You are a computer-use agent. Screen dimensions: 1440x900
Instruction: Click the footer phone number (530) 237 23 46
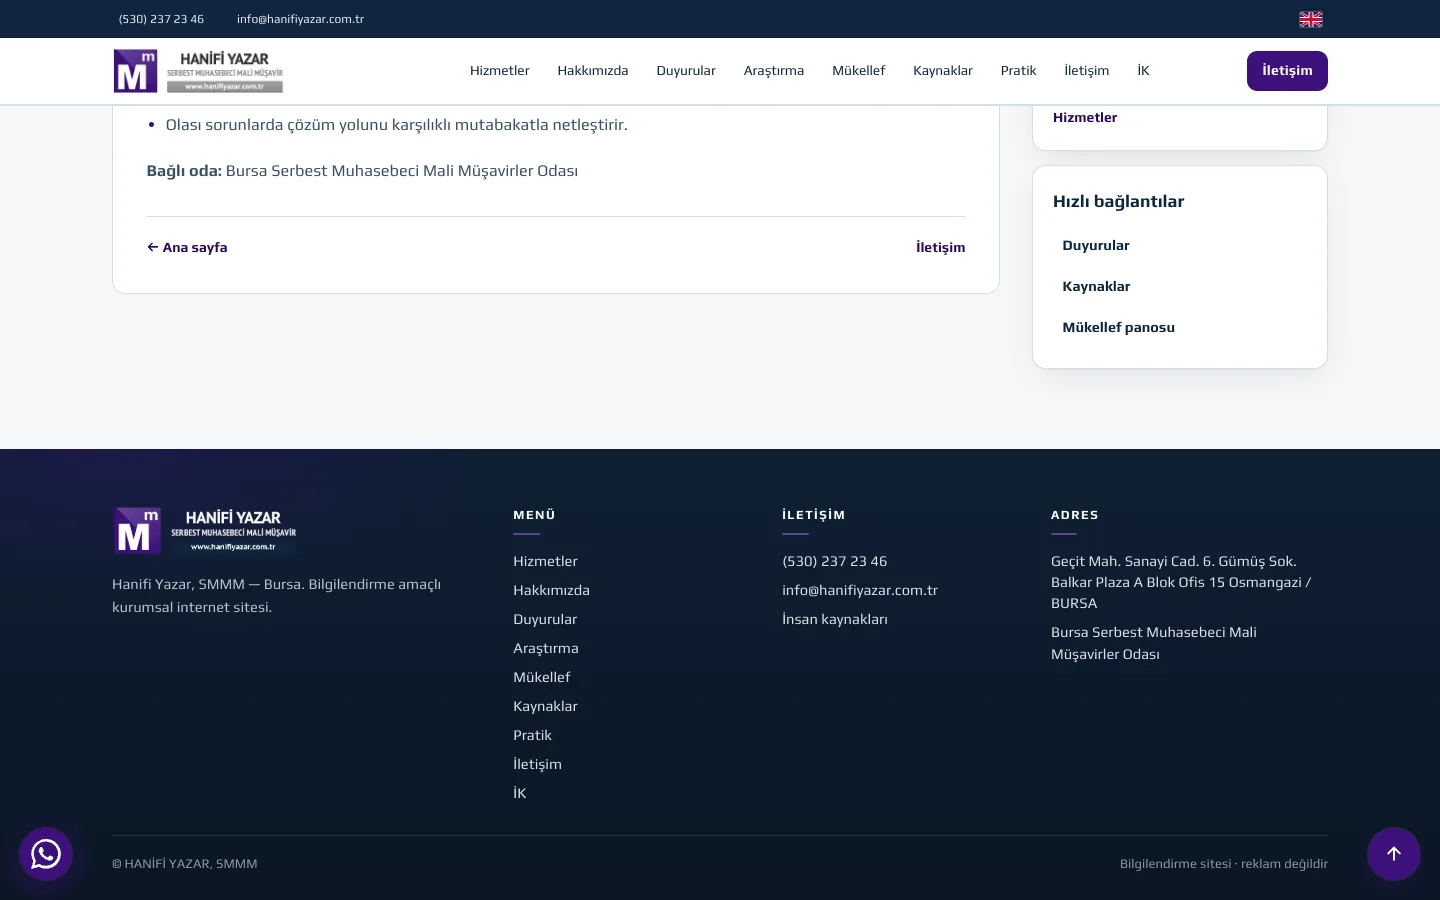(835, 561)
